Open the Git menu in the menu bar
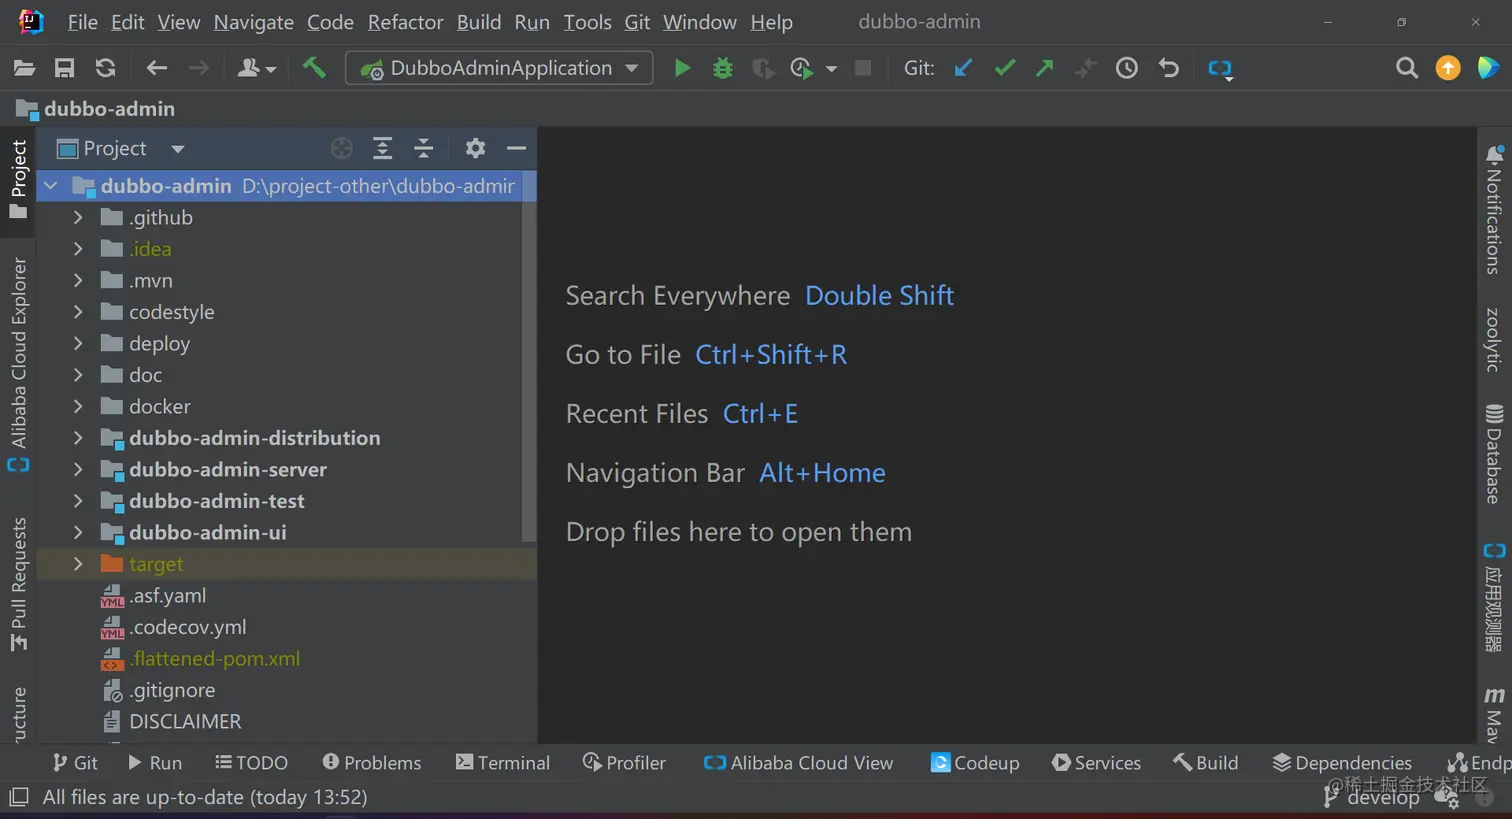This screenshot has width=1512, height=819. coord(637,22)
